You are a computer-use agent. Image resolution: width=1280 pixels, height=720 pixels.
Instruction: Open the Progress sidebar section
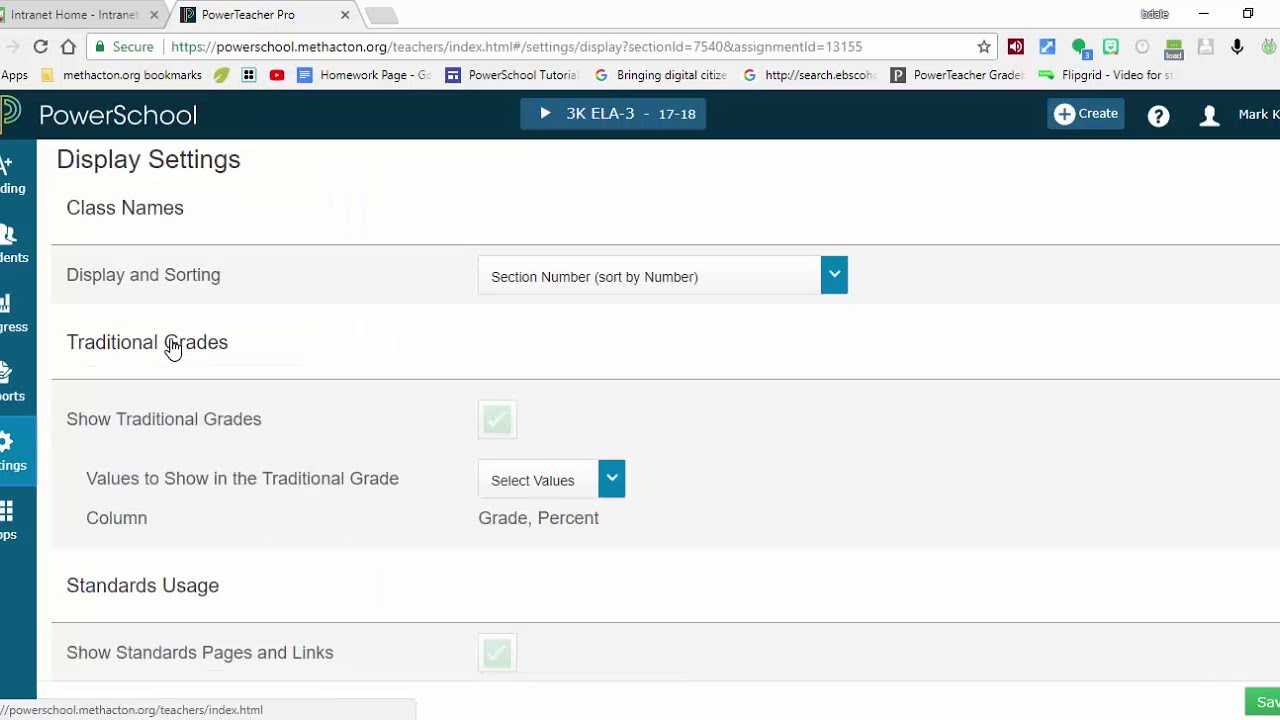pyautogui.click(x=12, y=313)
